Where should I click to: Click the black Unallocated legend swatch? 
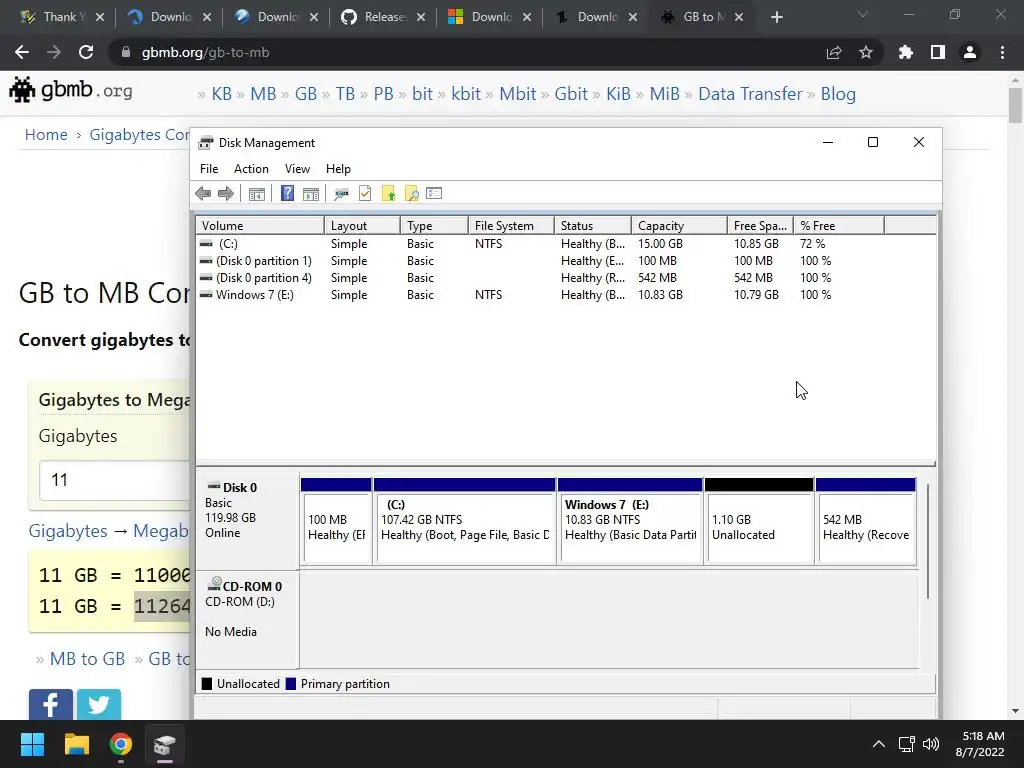click(207, 684)
